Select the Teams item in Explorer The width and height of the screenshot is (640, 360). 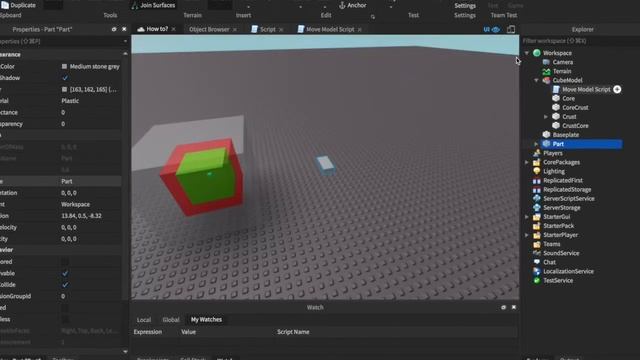(x=551, y=244)
